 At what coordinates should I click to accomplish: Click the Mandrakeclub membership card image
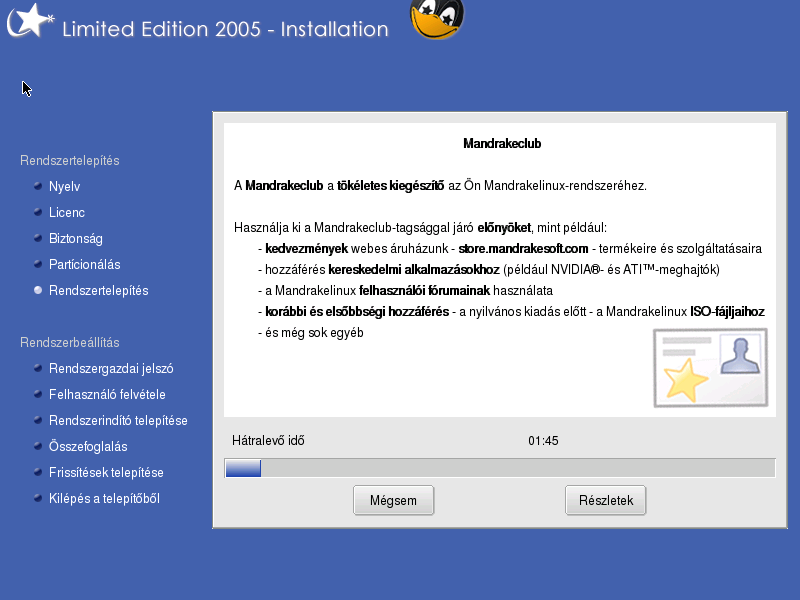pos(711,368)
